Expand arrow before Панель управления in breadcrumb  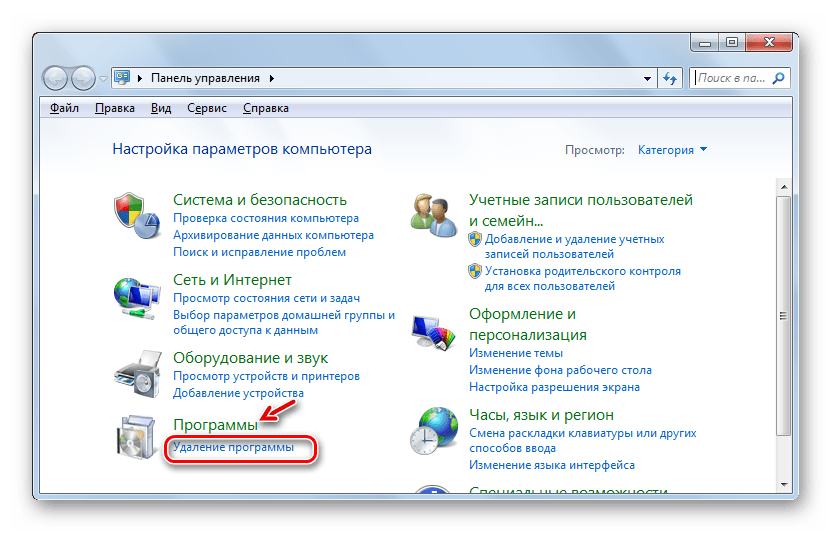140,79
